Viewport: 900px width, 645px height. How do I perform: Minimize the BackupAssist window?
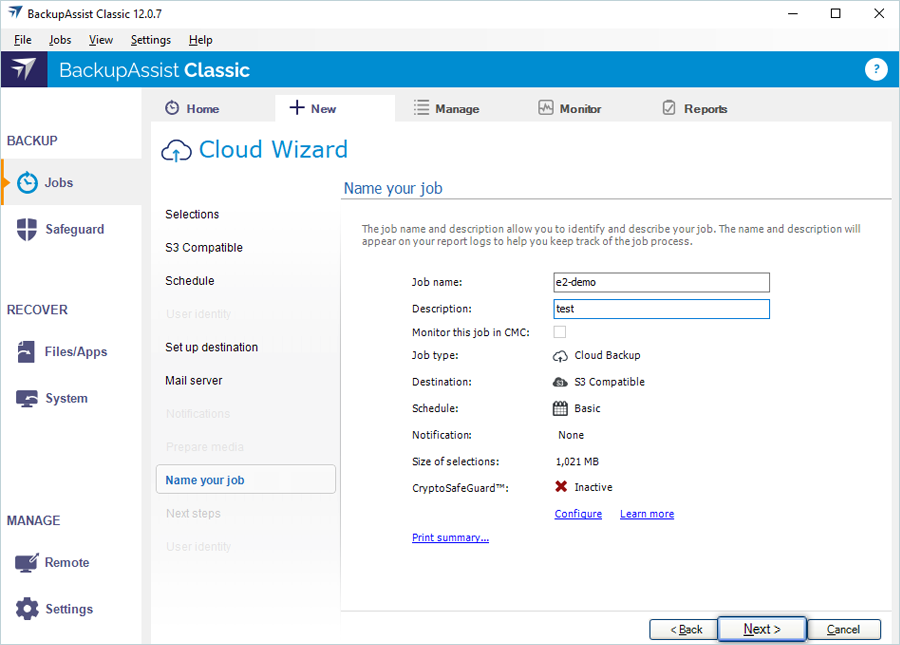(x=793, y=13)
